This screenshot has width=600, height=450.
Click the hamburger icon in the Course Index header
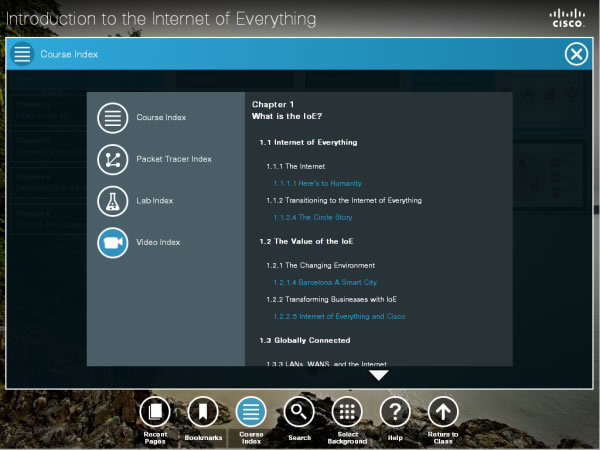pyautogui.click(x=22, y=54)
